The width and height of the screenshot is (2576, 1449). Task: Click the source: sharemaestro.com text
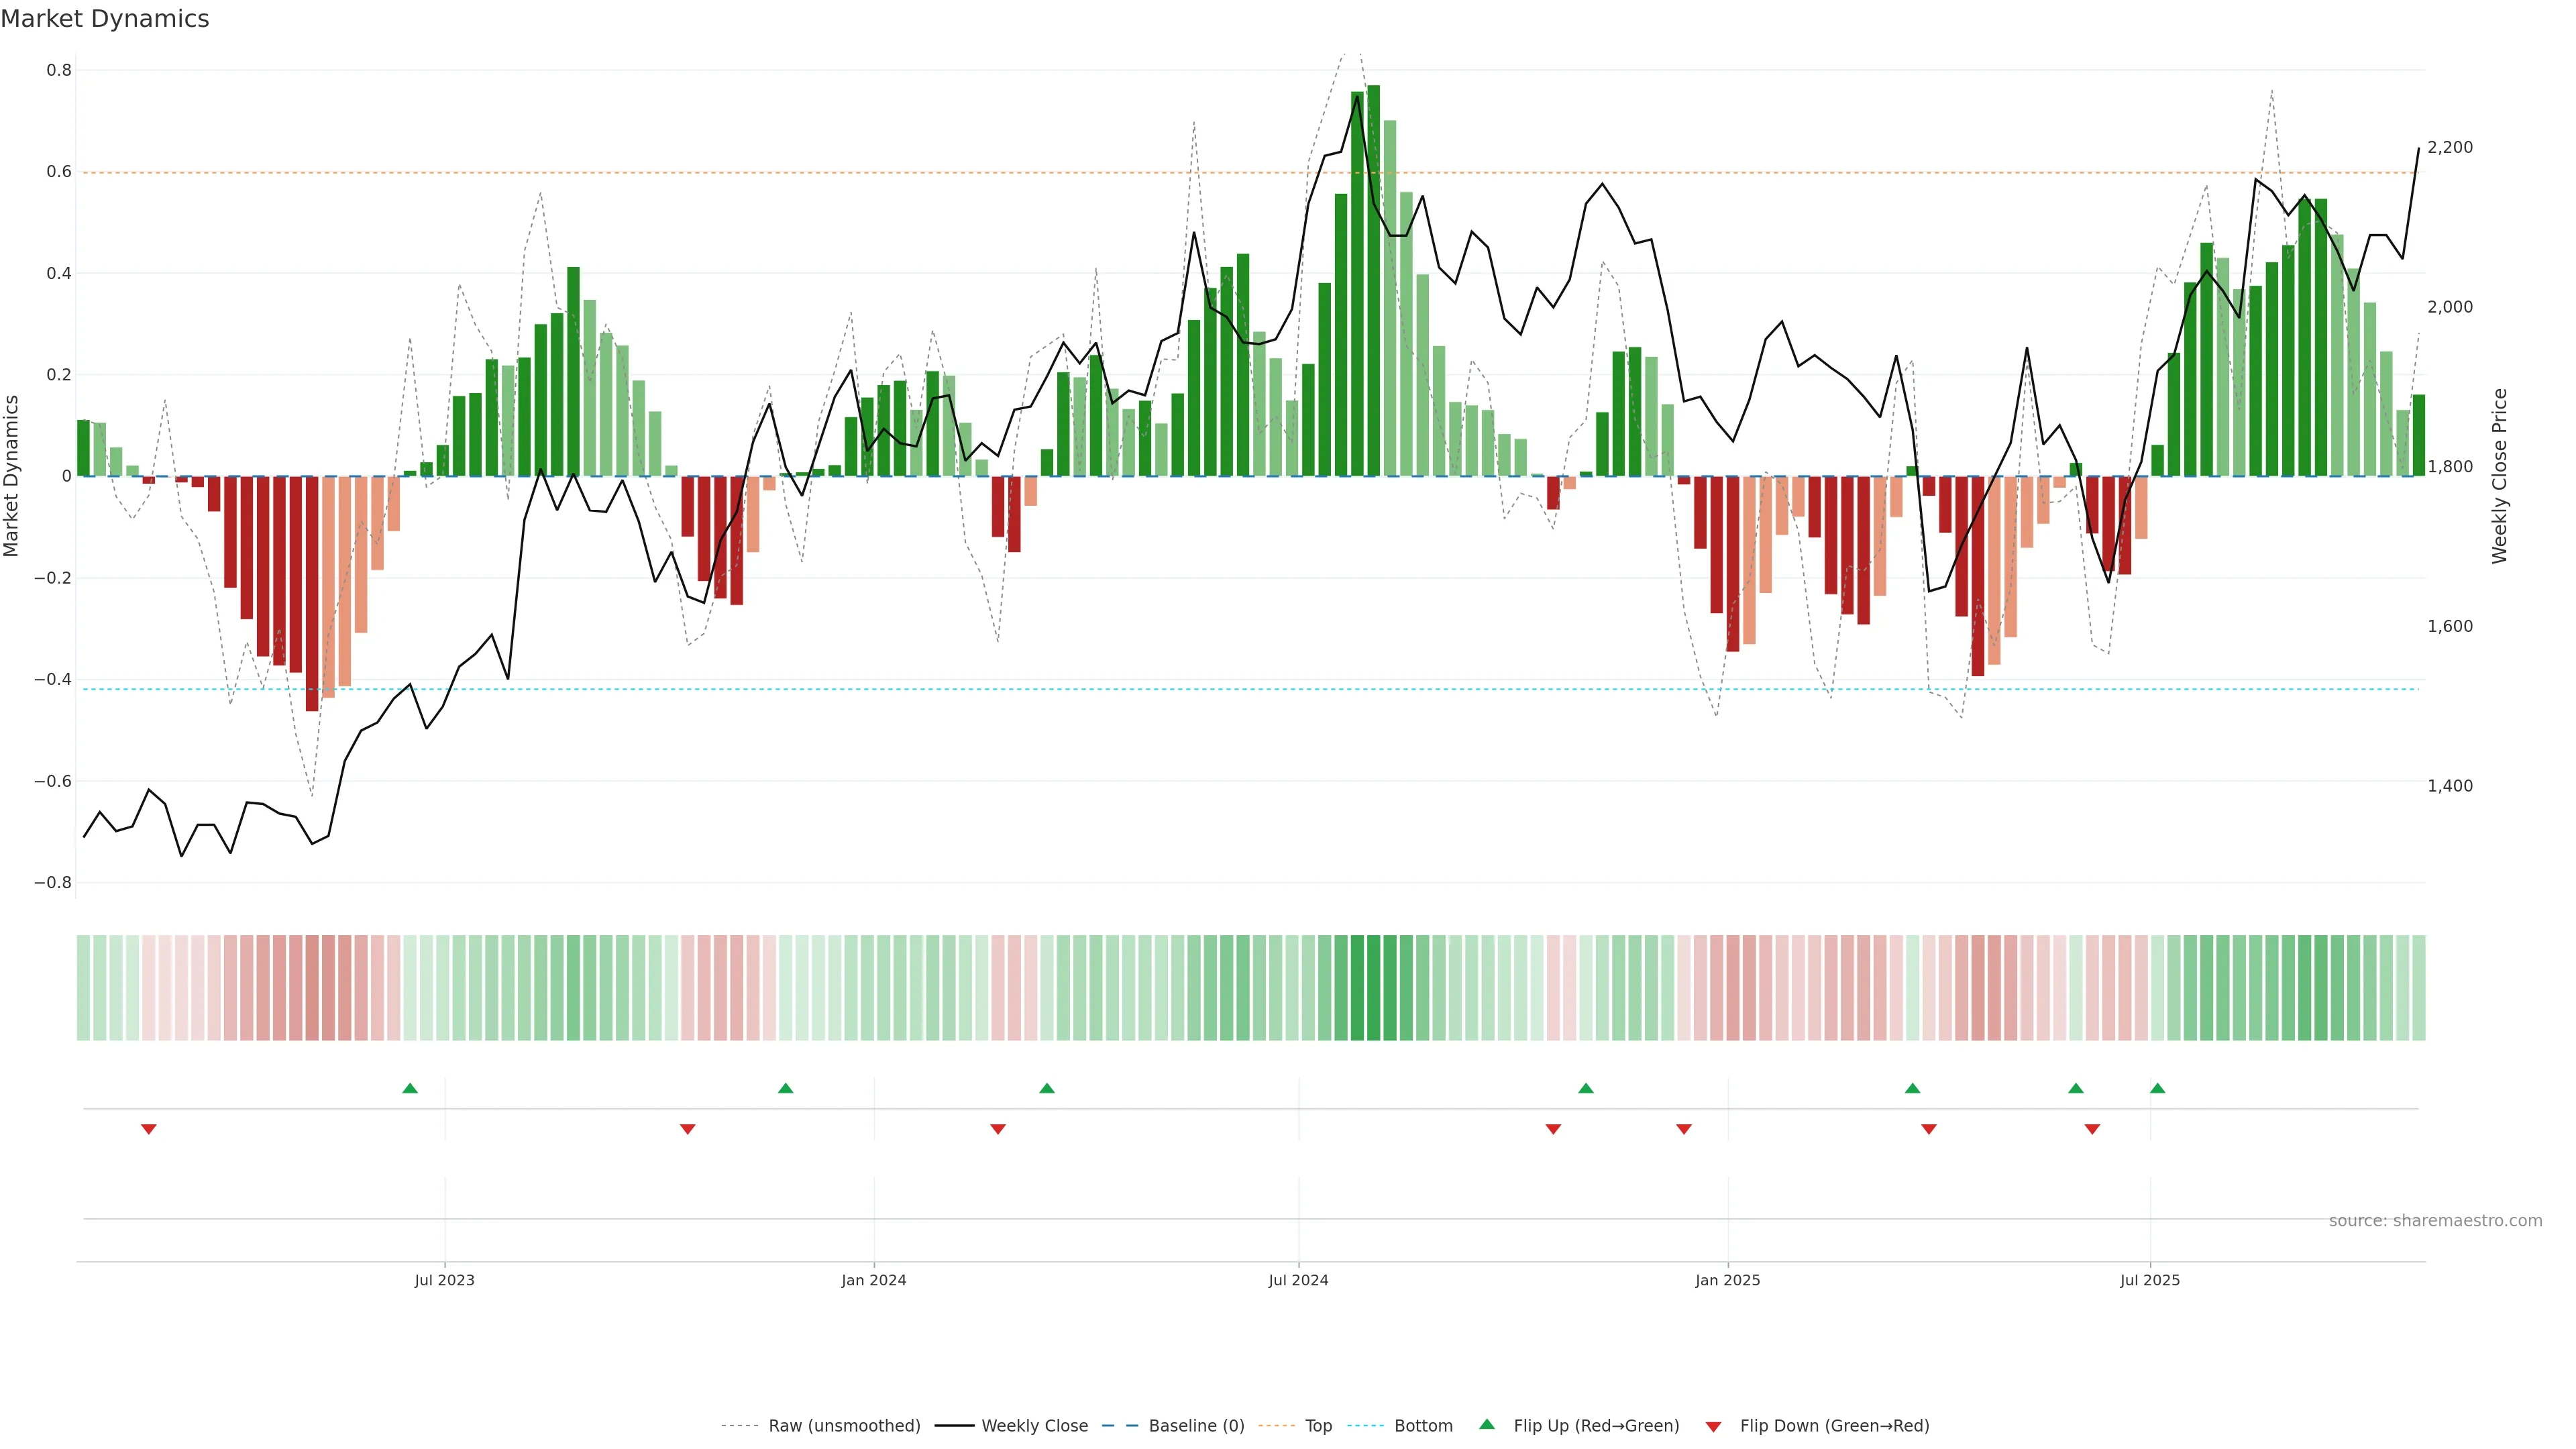(2435, 1221)
